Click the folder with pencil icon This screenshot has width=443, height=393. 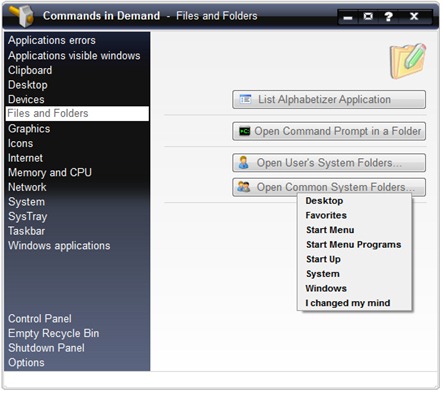(x=408, y=61)
